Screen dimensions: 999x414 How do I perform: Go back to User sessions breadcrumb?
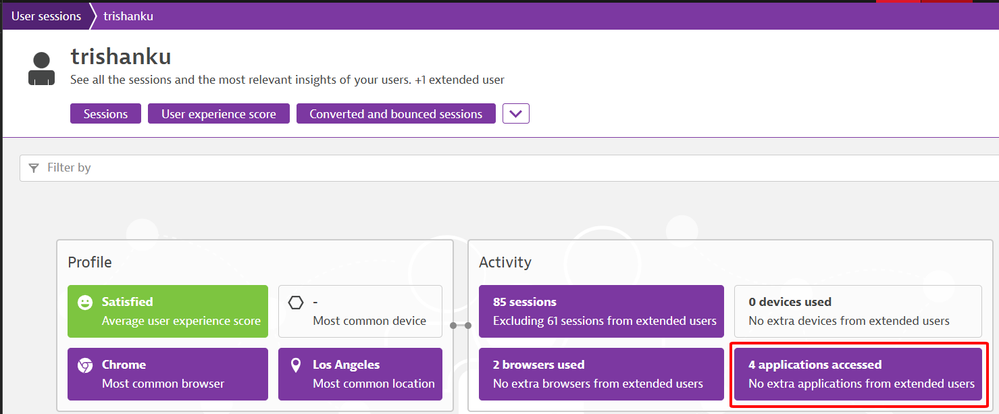(44, 16)
